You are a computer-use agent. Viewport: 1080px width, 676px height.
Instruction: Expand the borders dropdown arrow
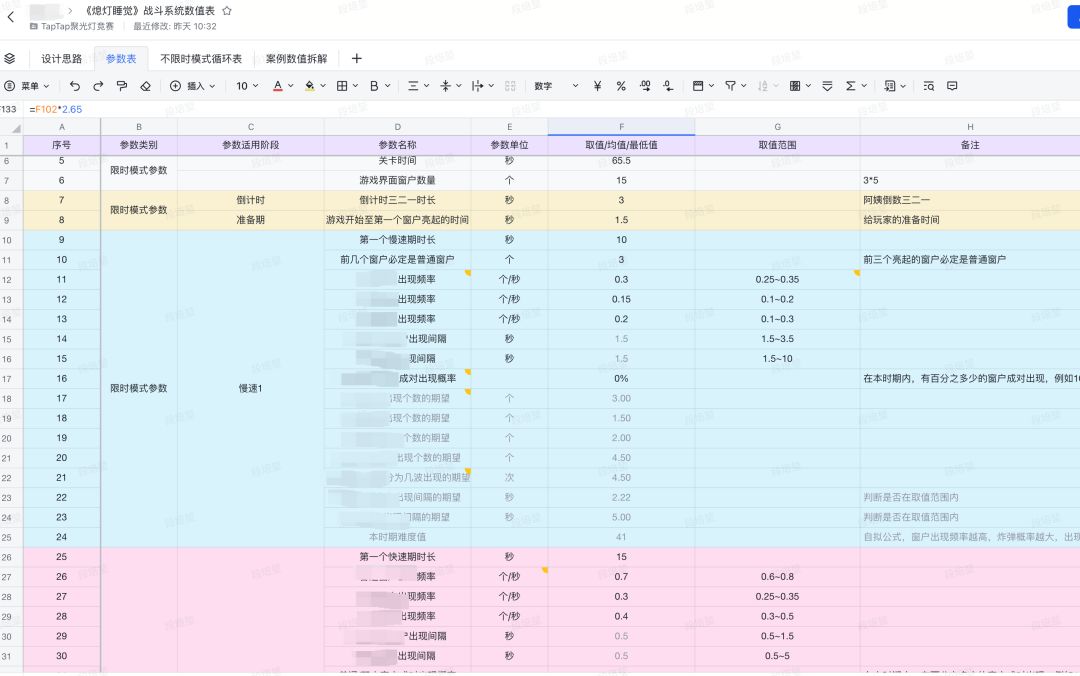(x=355, y=86)
